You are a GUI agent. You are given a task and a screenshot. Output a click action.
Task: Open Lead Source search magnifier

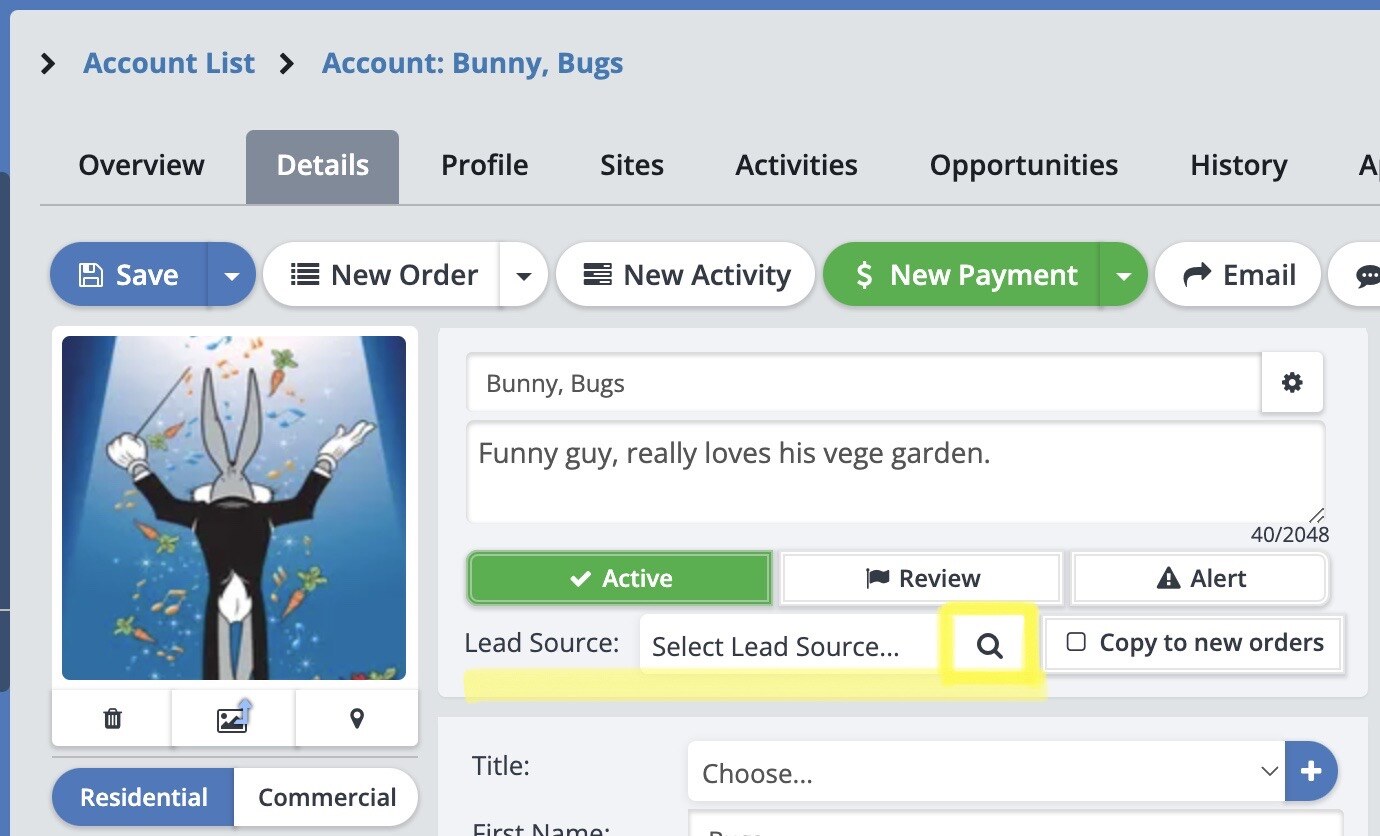[x=989, y=646]
